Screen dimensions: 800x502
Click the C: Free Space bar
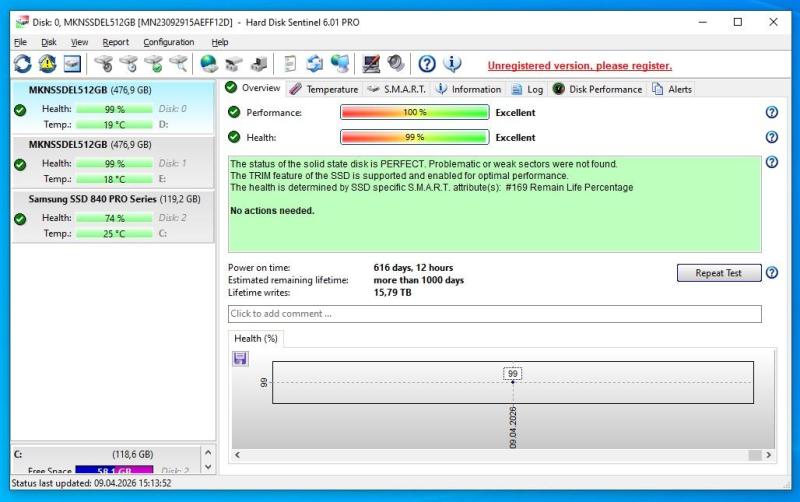[114, 470]
